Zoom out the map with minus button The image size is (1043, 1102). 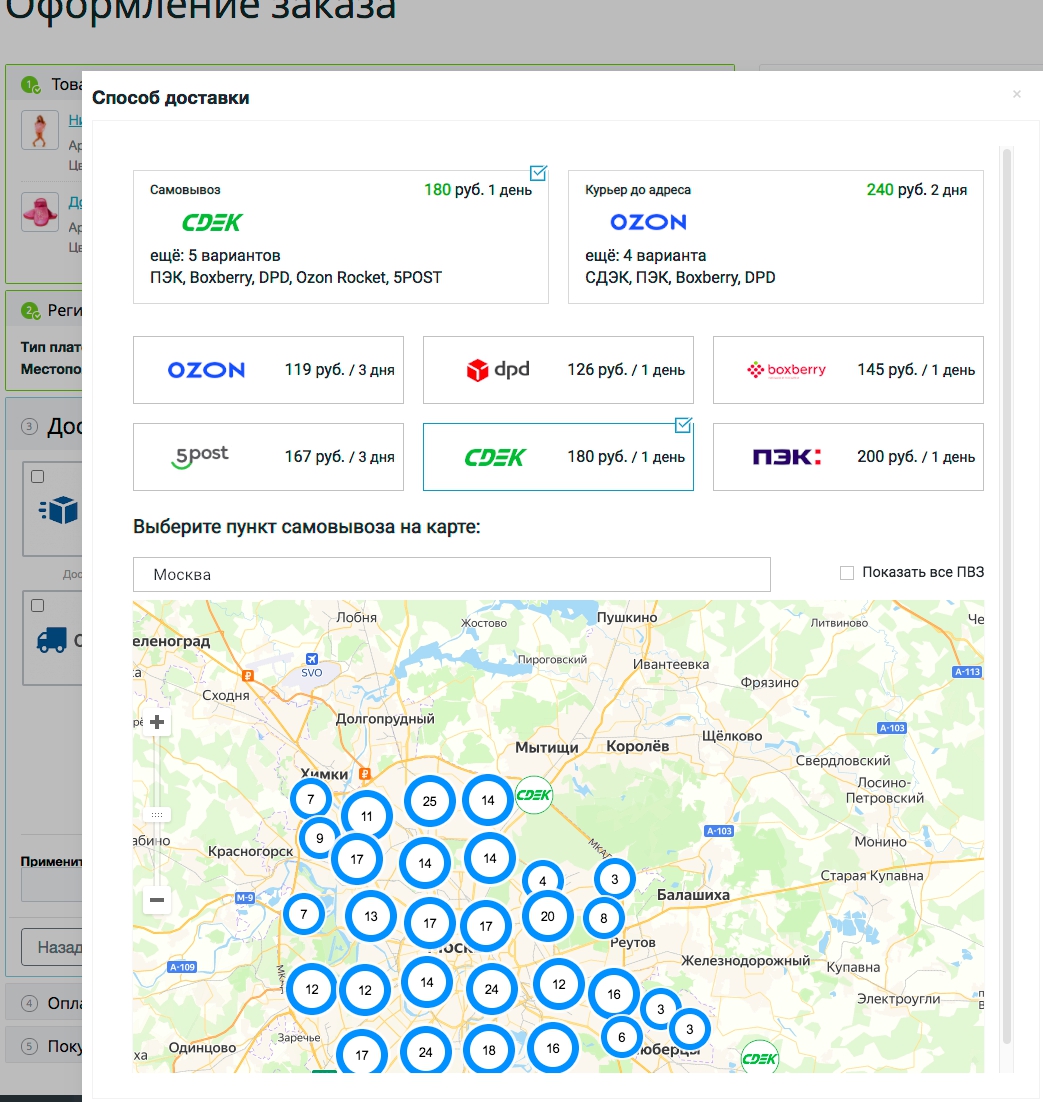(157, 900)
